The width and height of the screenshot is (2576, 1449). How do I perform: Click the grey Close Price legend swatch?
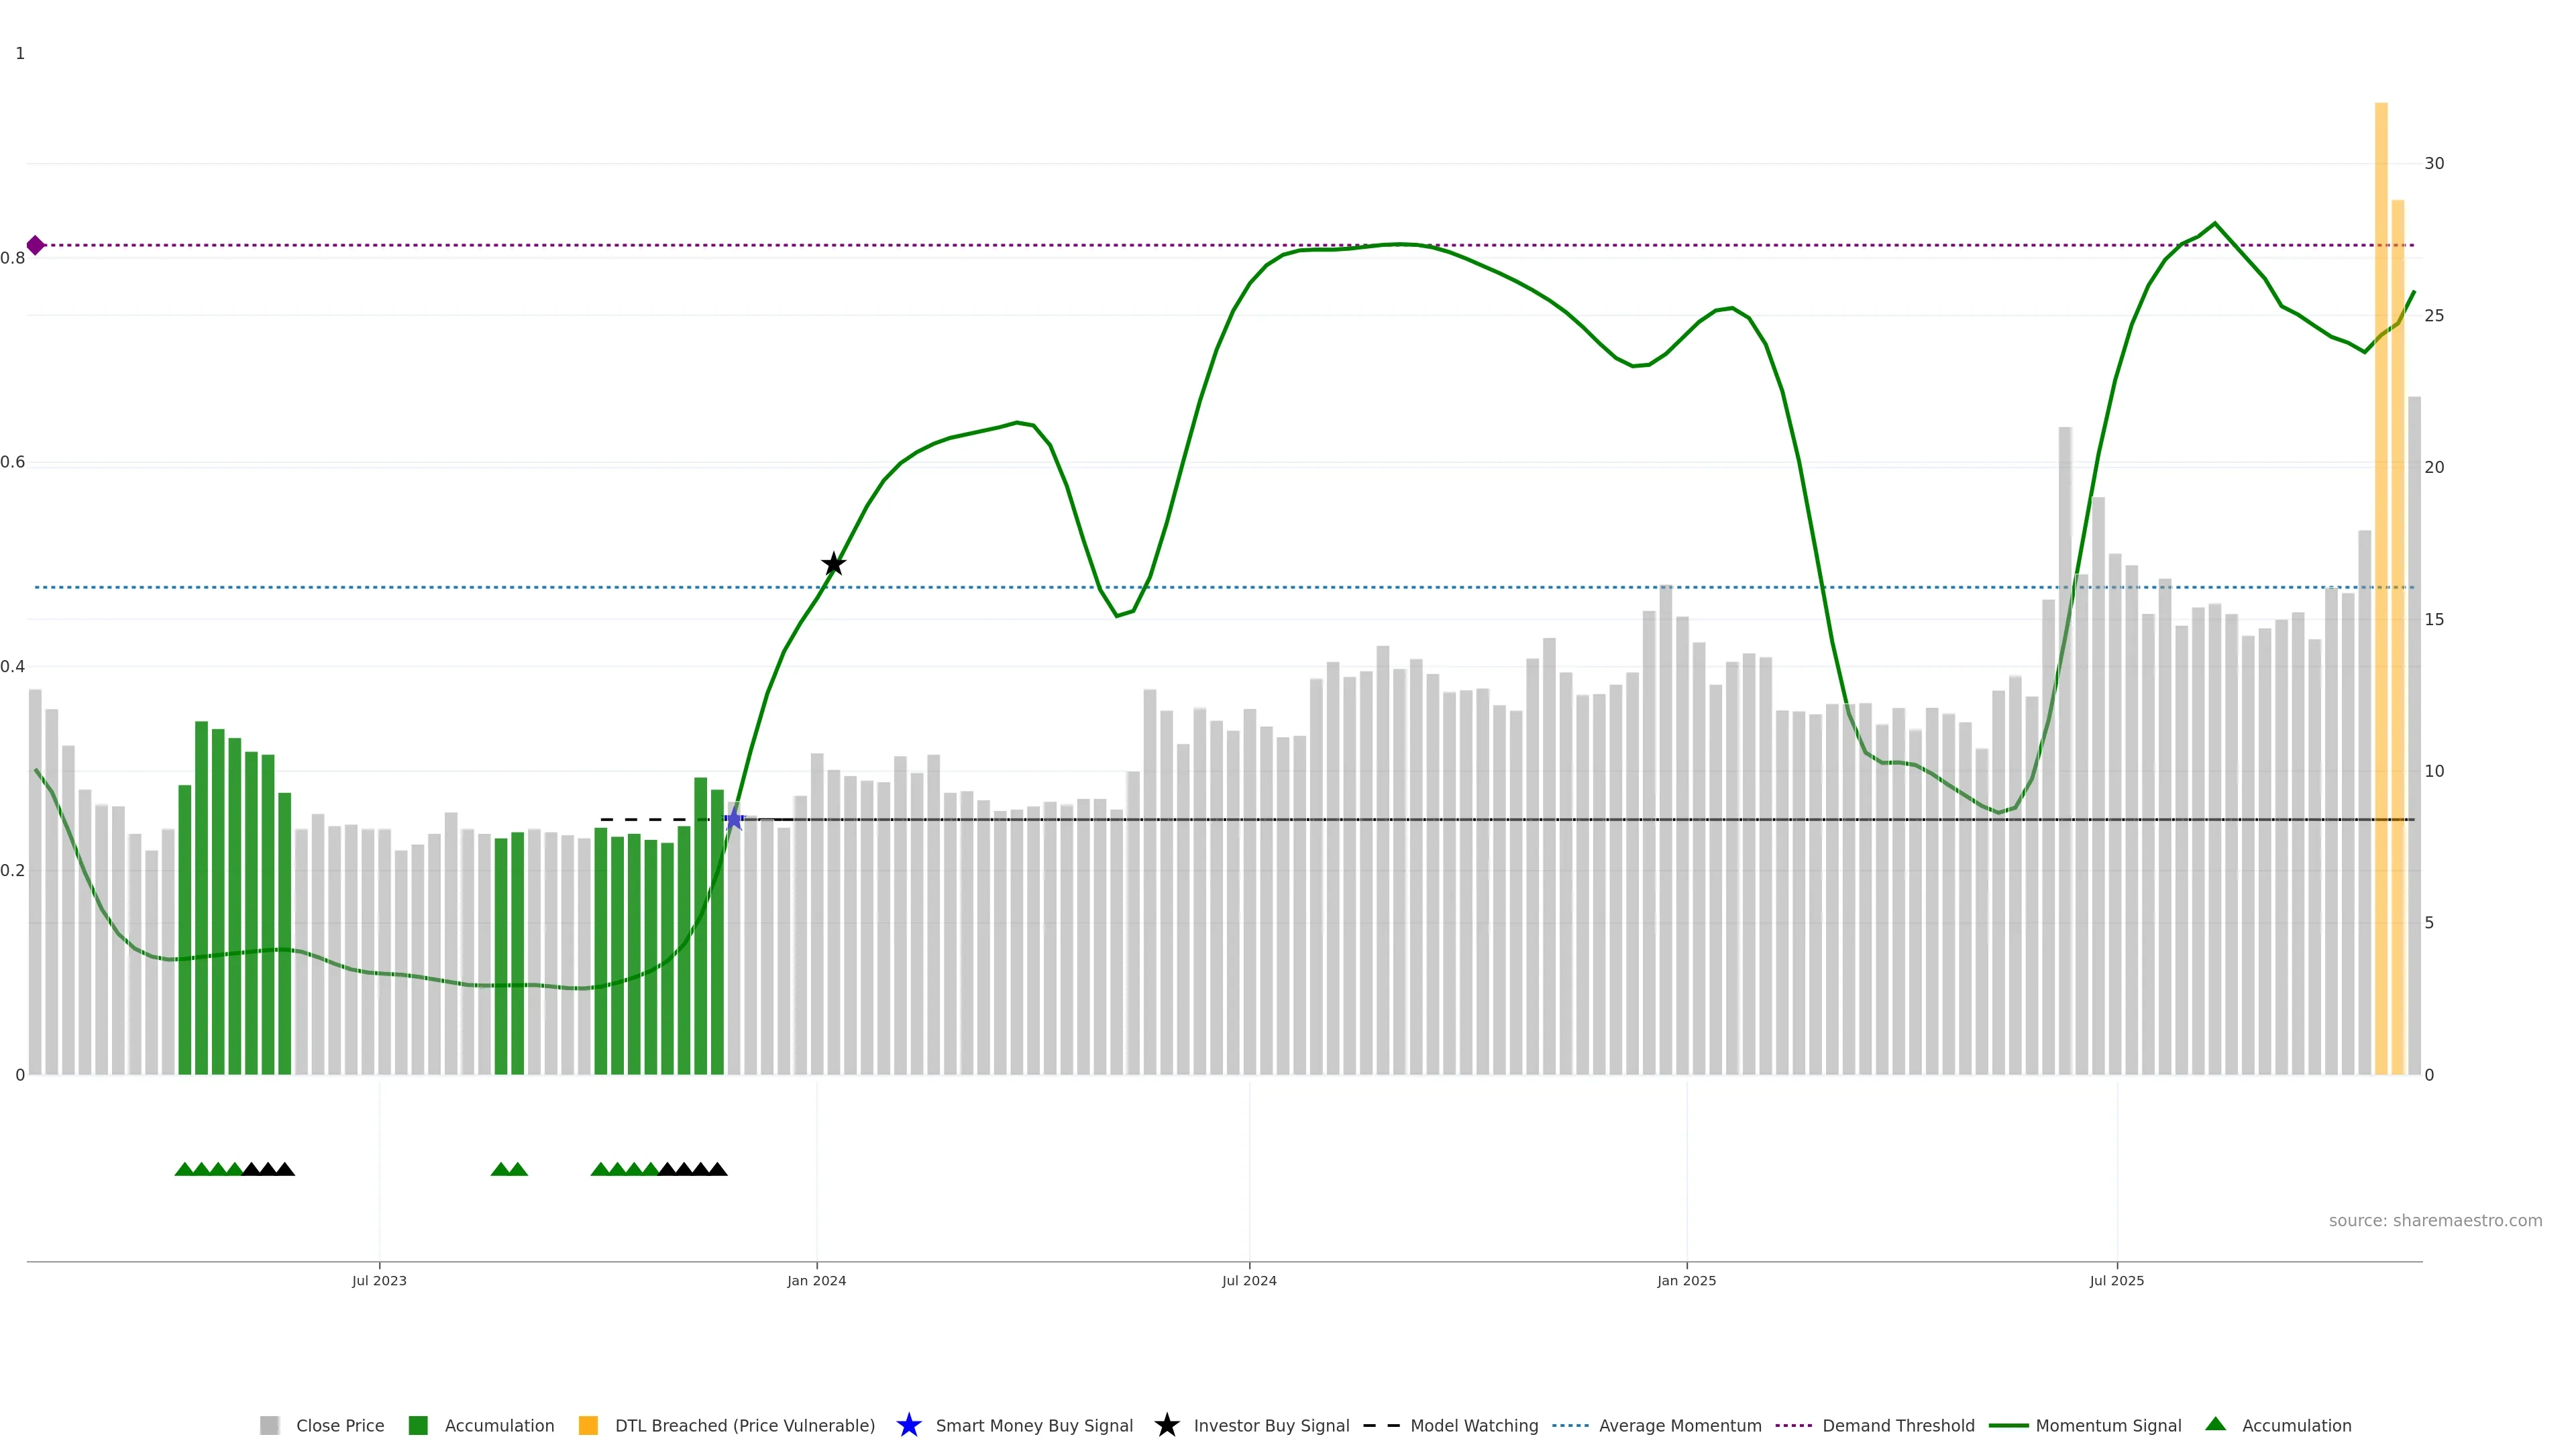269,1425
